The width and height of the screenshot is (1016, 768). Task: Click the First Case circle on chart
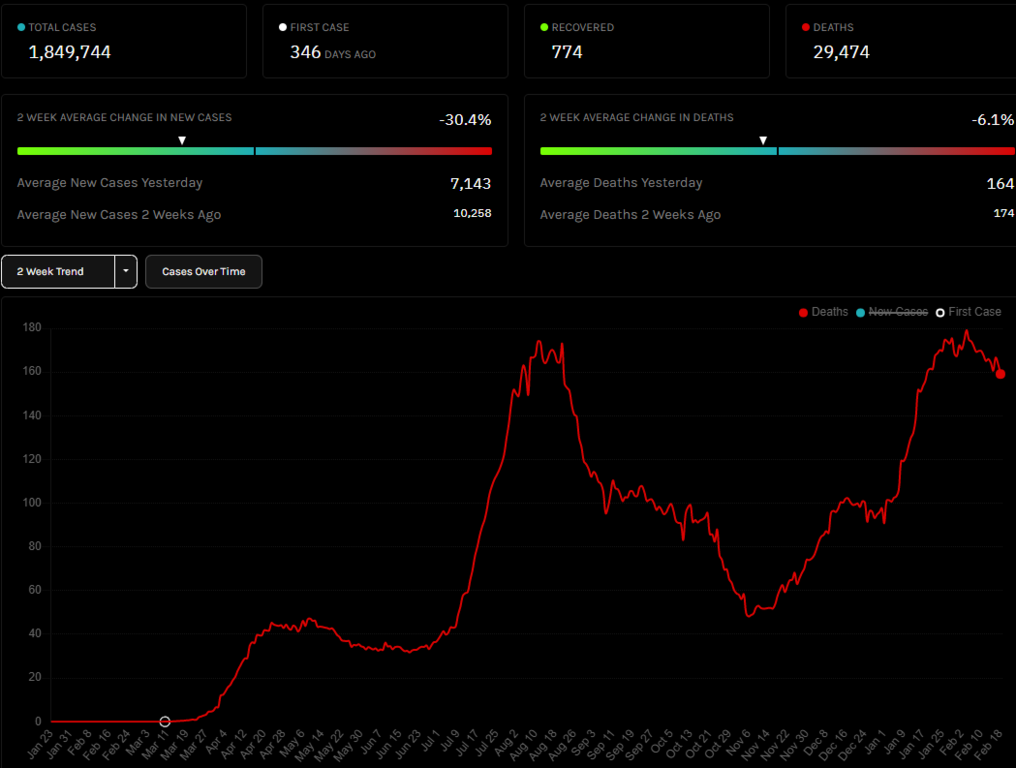[x=165, y=721]
